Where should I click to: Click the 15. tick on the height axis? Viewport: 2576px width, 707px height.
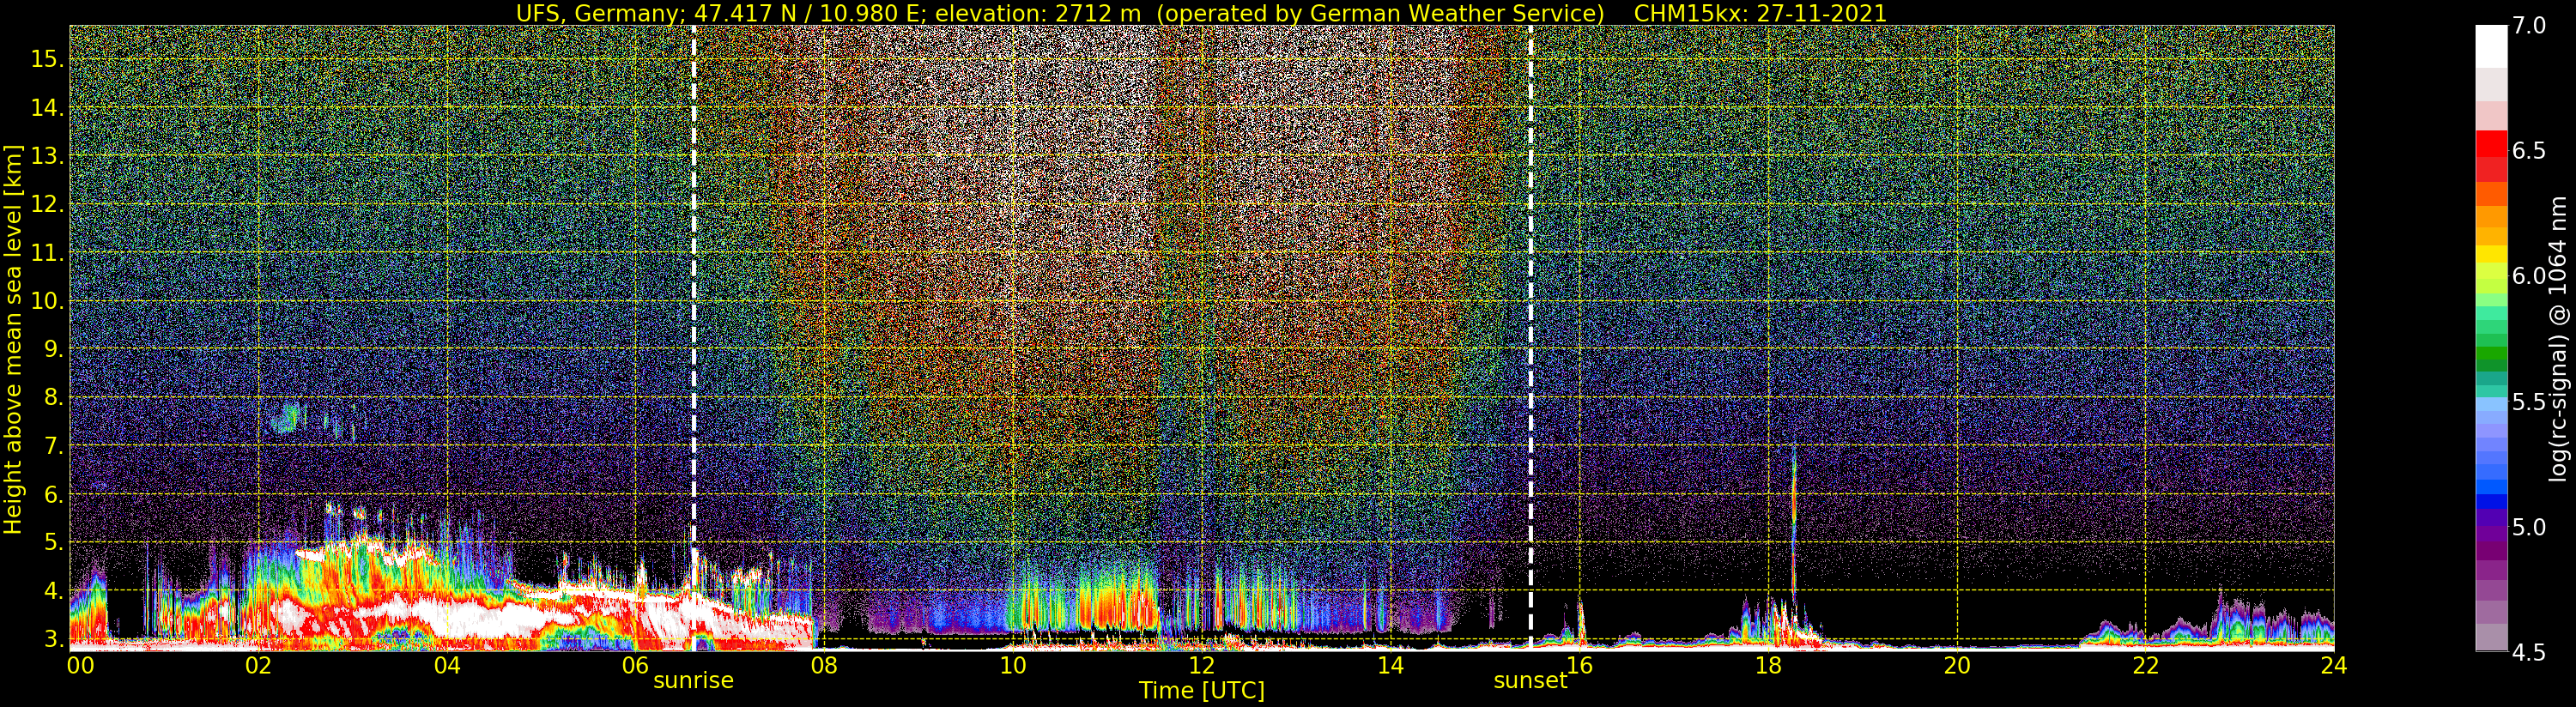click(x=46, y=59)
